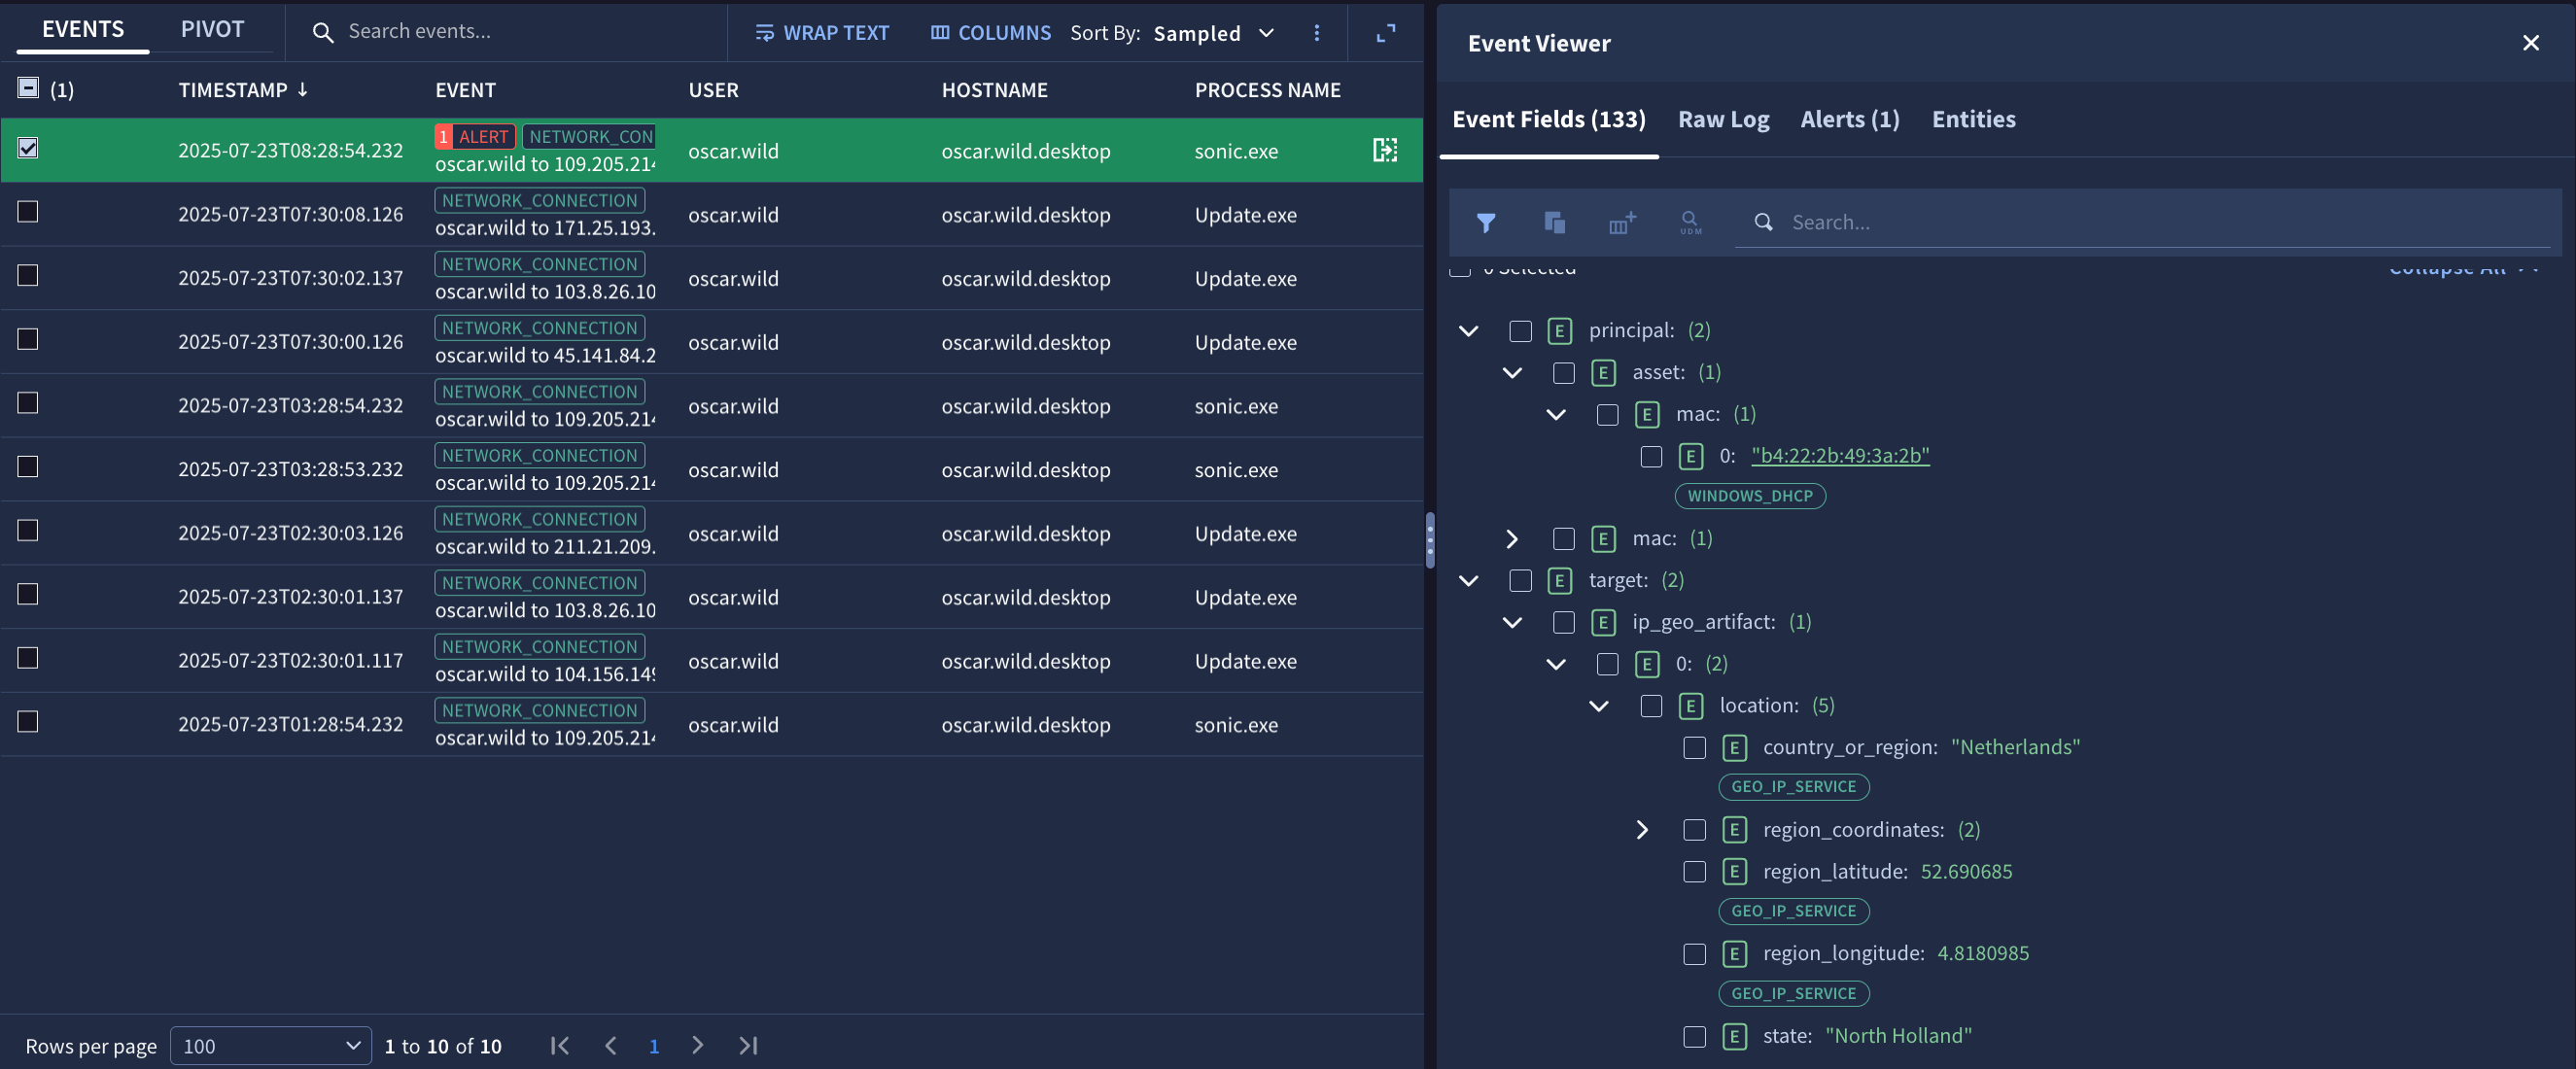Open the Rows per page dropdown
The image size is (2576, 1069).
tap(270, 1045)
